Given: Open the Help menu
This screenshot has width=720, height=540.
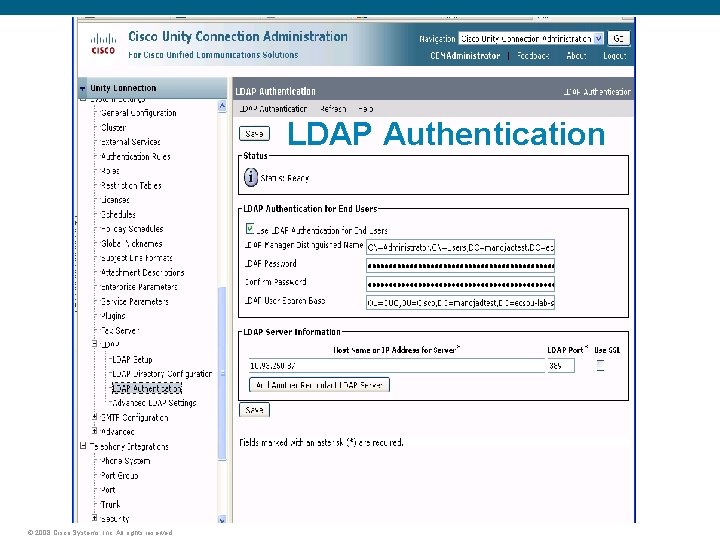Looking at the screenshot, I should 366,109.
